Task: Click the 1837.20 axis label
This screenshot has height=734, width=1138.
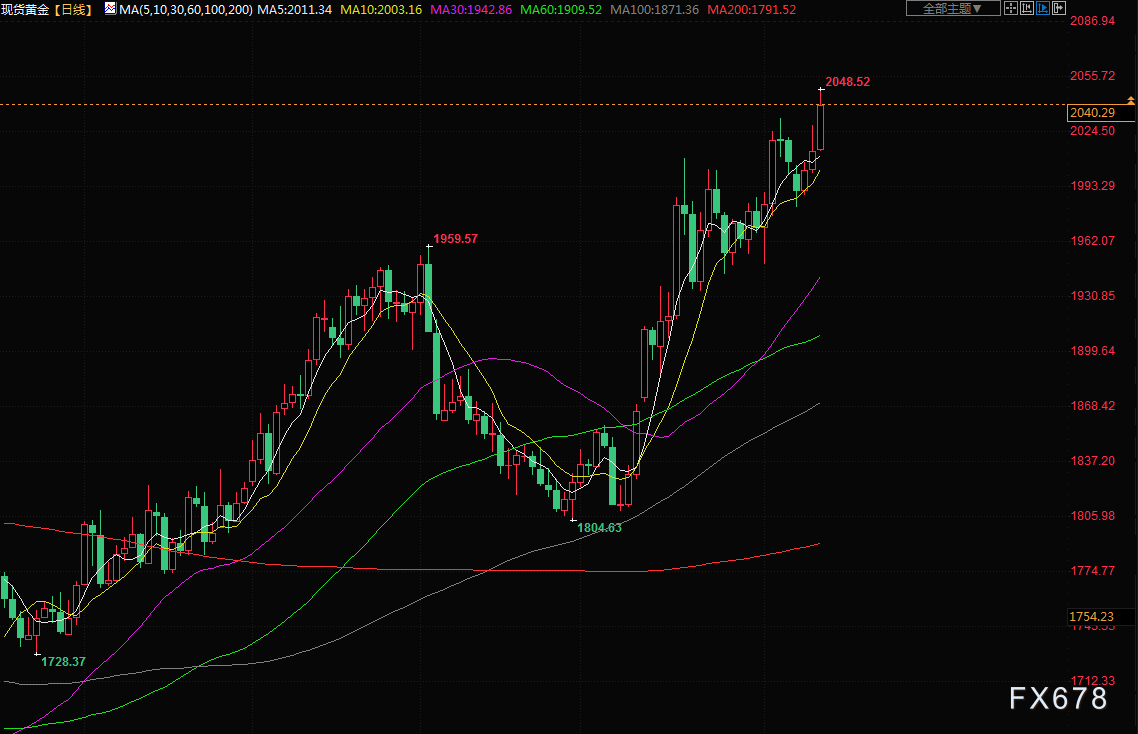Action: [x=1093, y=461]
